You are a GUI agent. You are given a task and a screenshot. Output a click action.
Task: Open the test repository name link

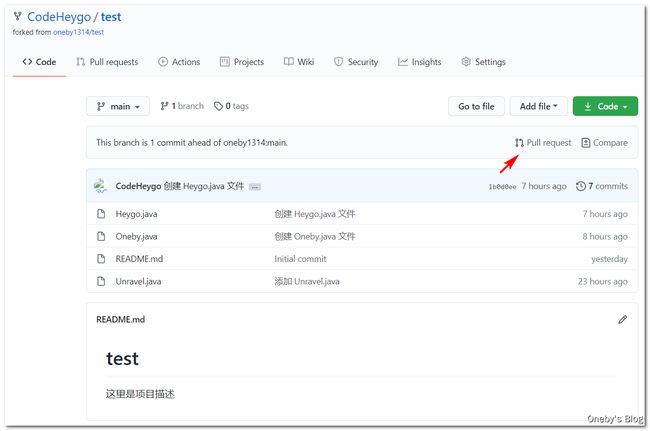click(x=111, y=17)
